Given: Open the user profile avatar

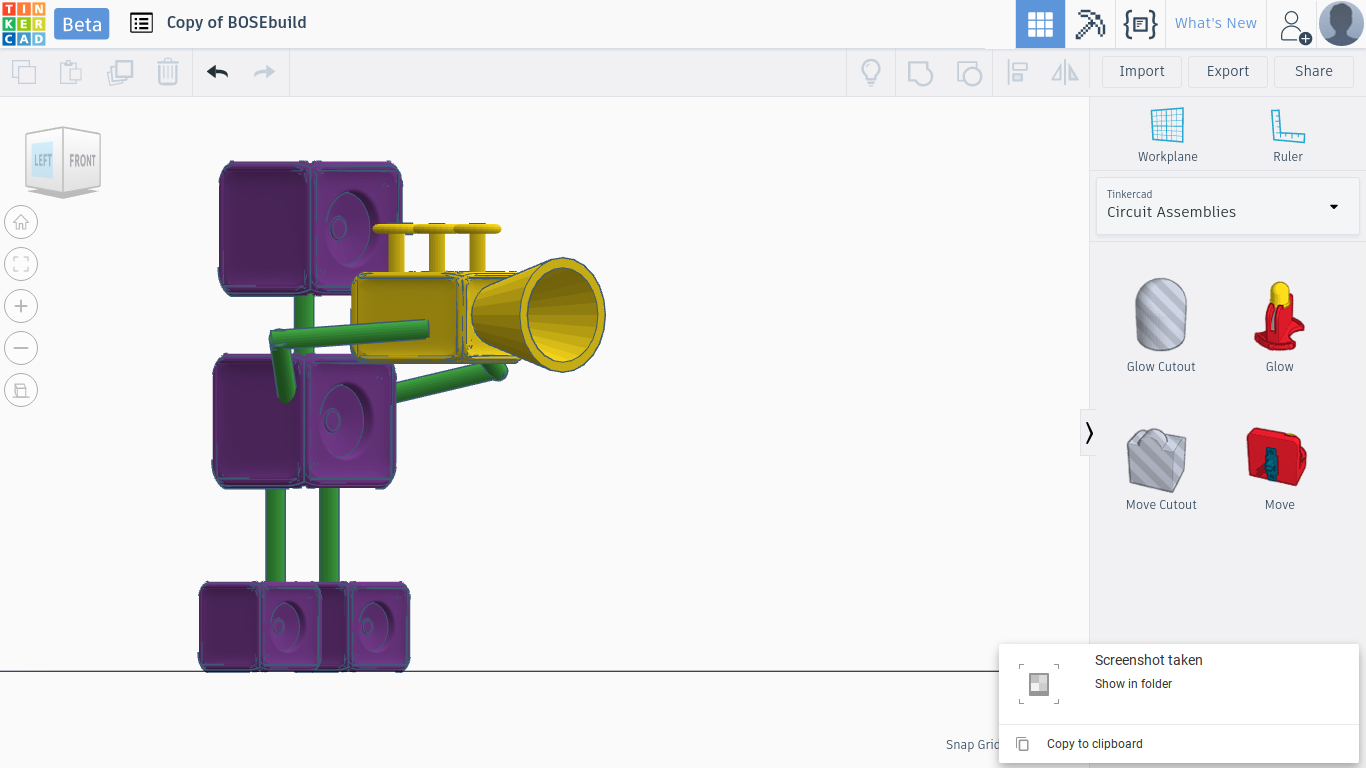Looking at the screenshot, I should 1341,24.
